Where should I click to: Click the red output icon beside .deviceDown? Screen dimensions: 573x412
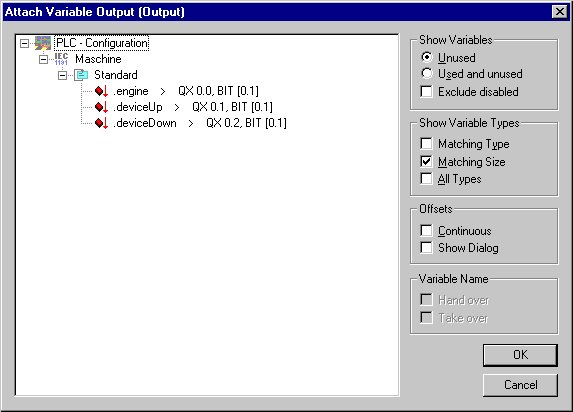click(x=102, y=123)
